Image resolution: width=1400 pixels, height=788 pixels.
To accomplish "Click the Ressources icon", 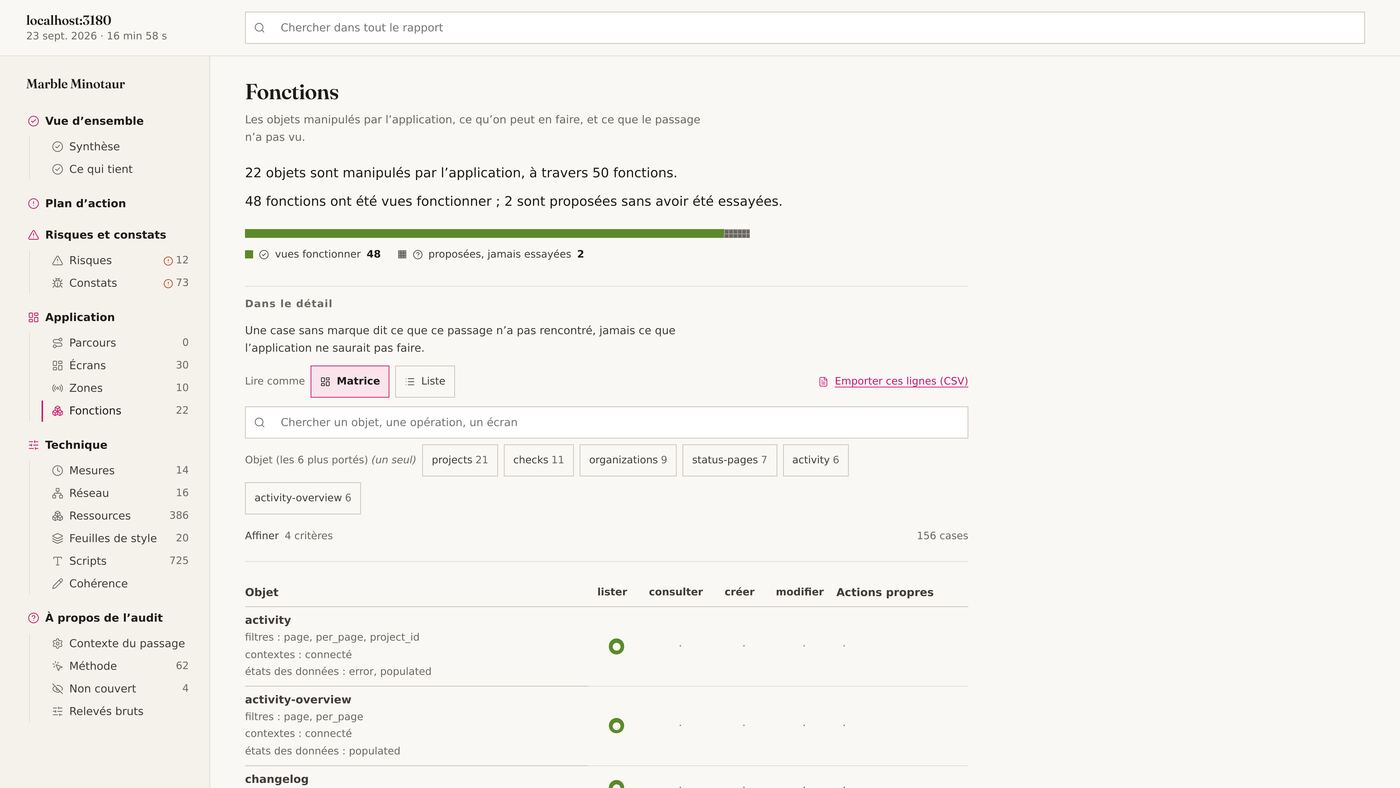I will click(57, 516).
